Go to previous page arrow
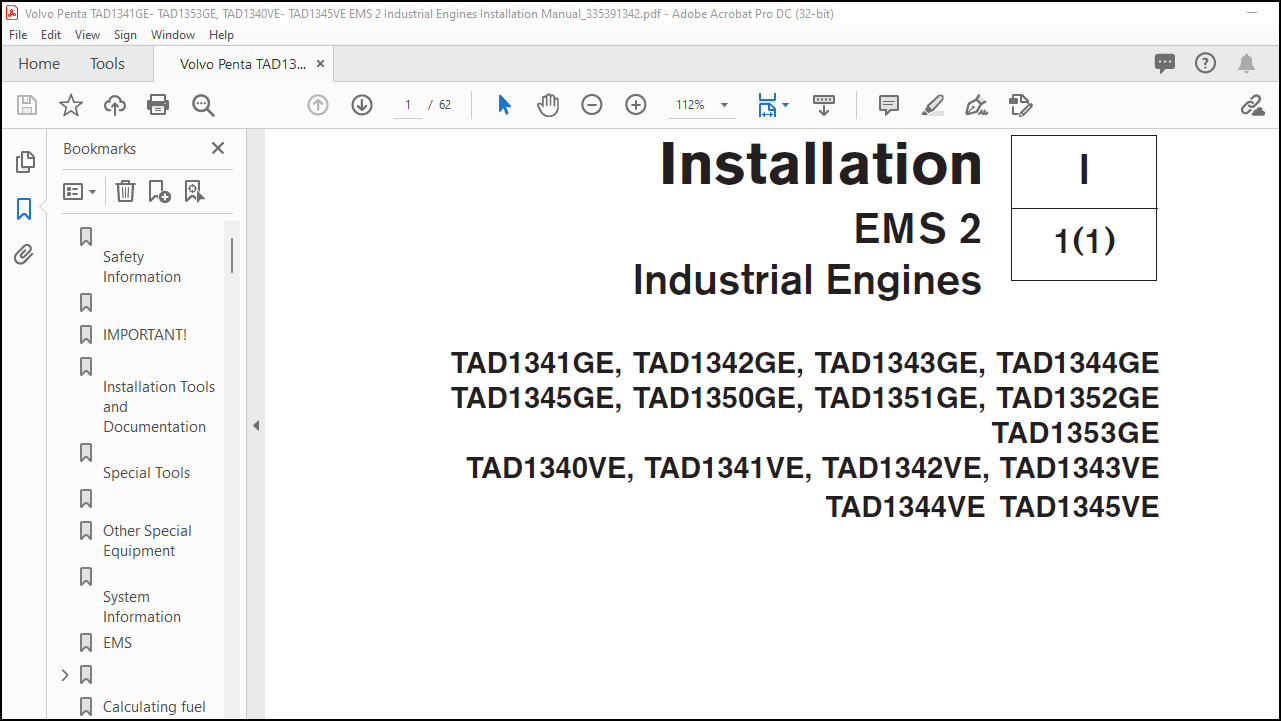The width and height of the screenshot is (1281, 721). [318, 105]
